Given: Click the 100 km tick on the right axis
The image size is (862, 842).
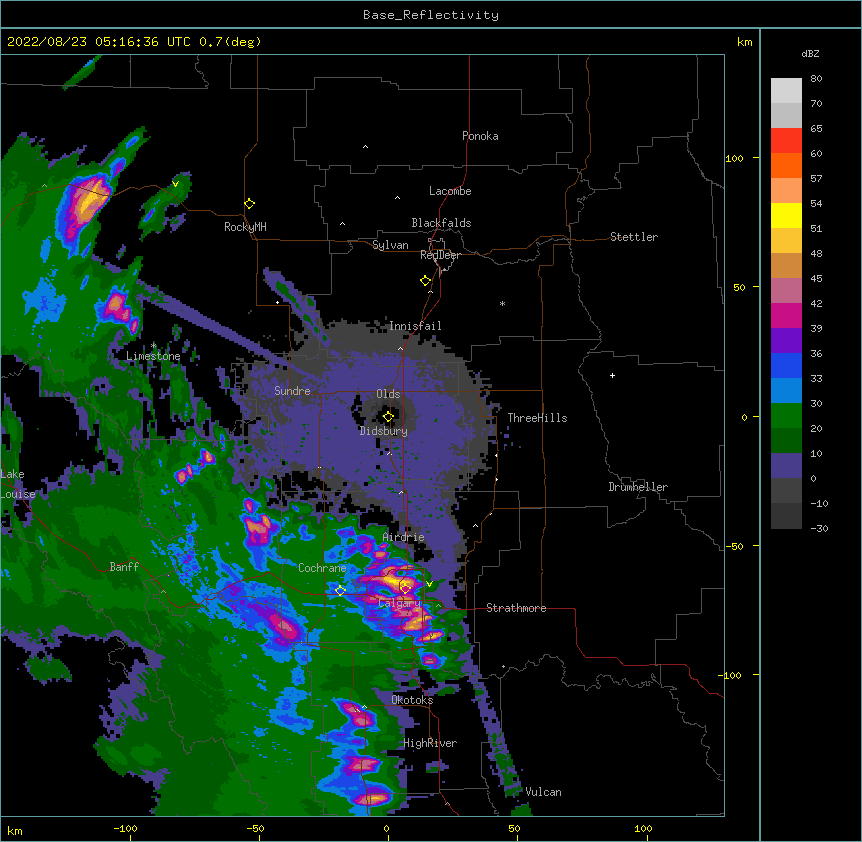Looking at the screenshot, I should [734, 158].
